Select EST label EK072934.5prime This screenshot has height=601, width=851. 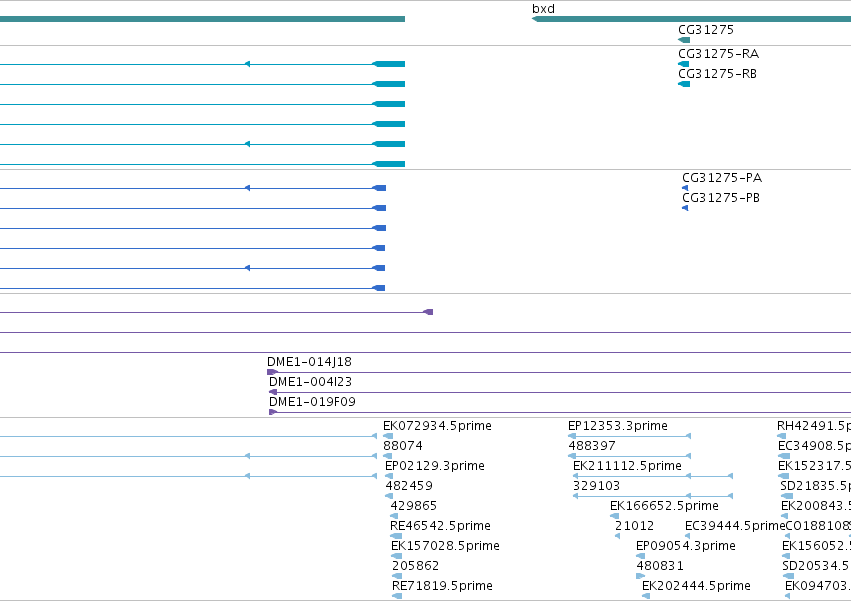[x=437, y=426]
